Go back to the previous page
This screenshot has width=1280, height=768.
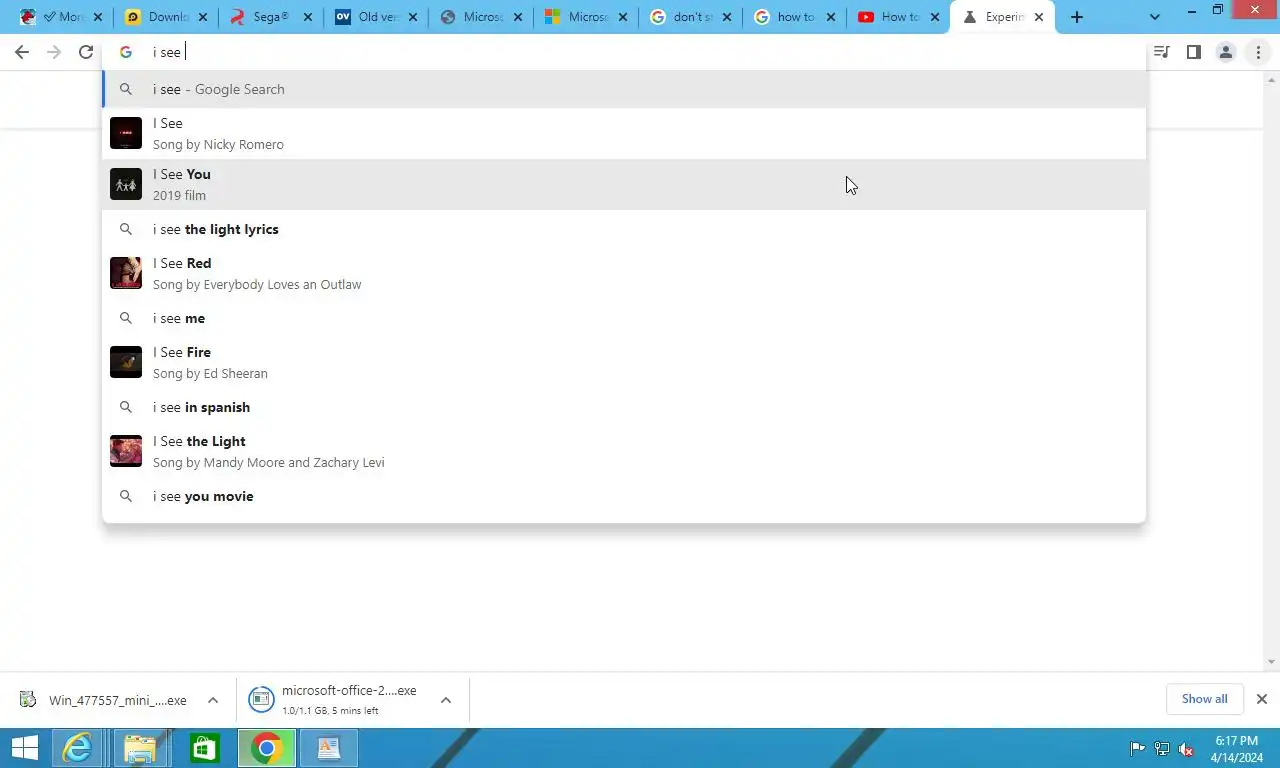[x=22, y=52]
